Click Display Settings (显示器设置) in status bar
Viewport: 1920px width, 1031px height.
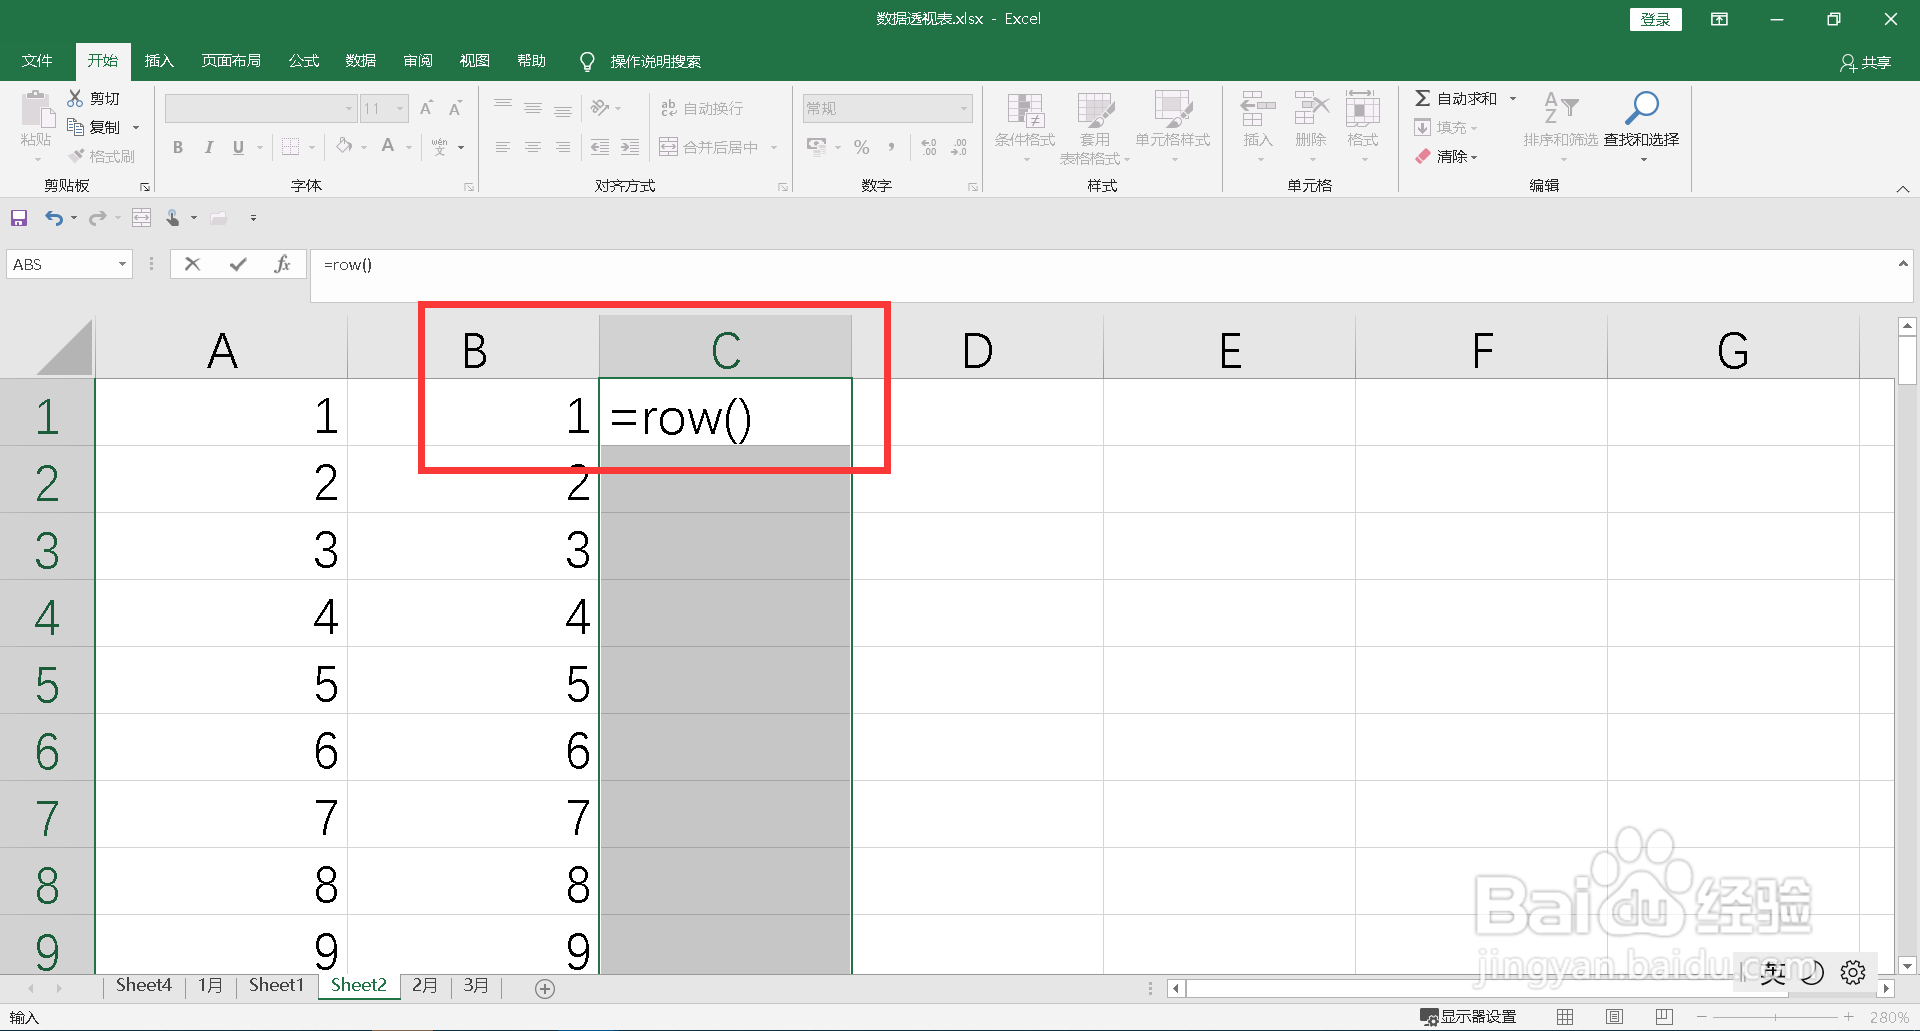click(1469, 1017)
